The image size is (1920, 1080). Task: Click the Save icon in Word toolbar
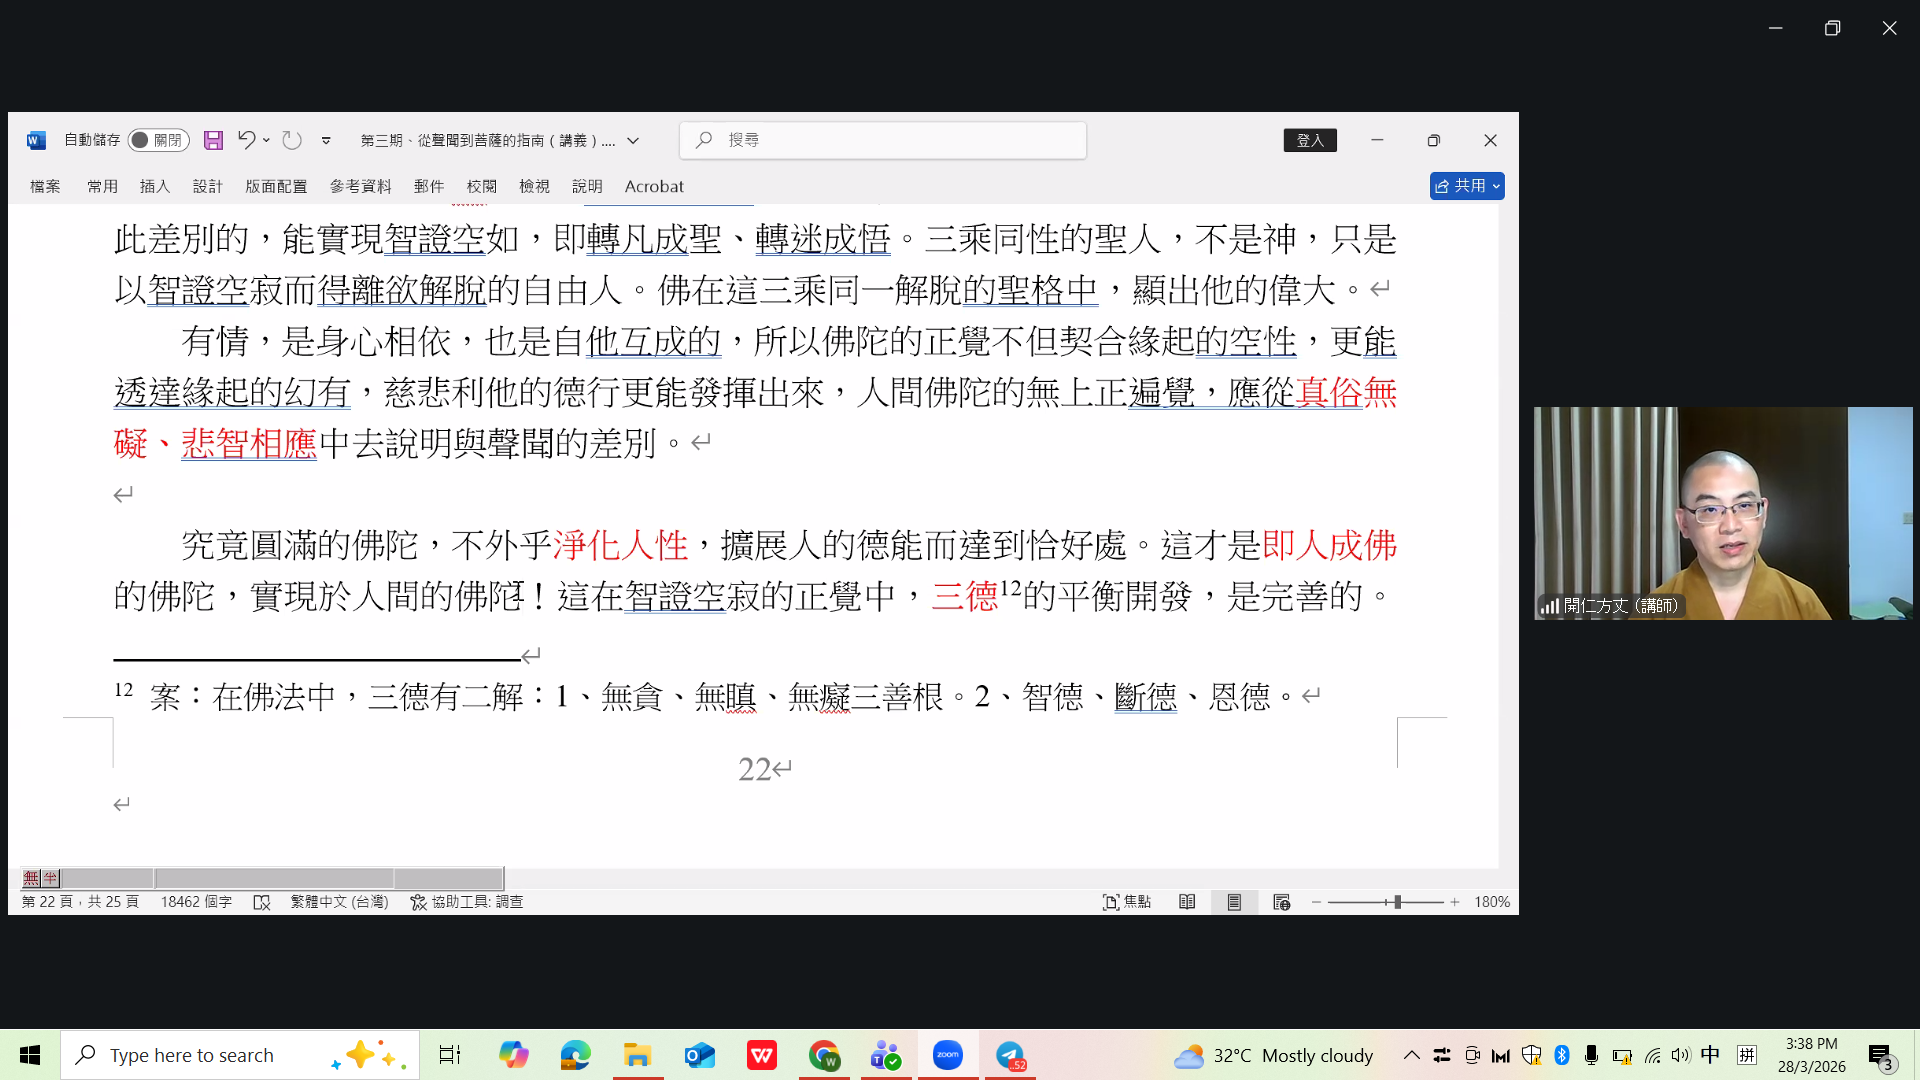[213, 140]
